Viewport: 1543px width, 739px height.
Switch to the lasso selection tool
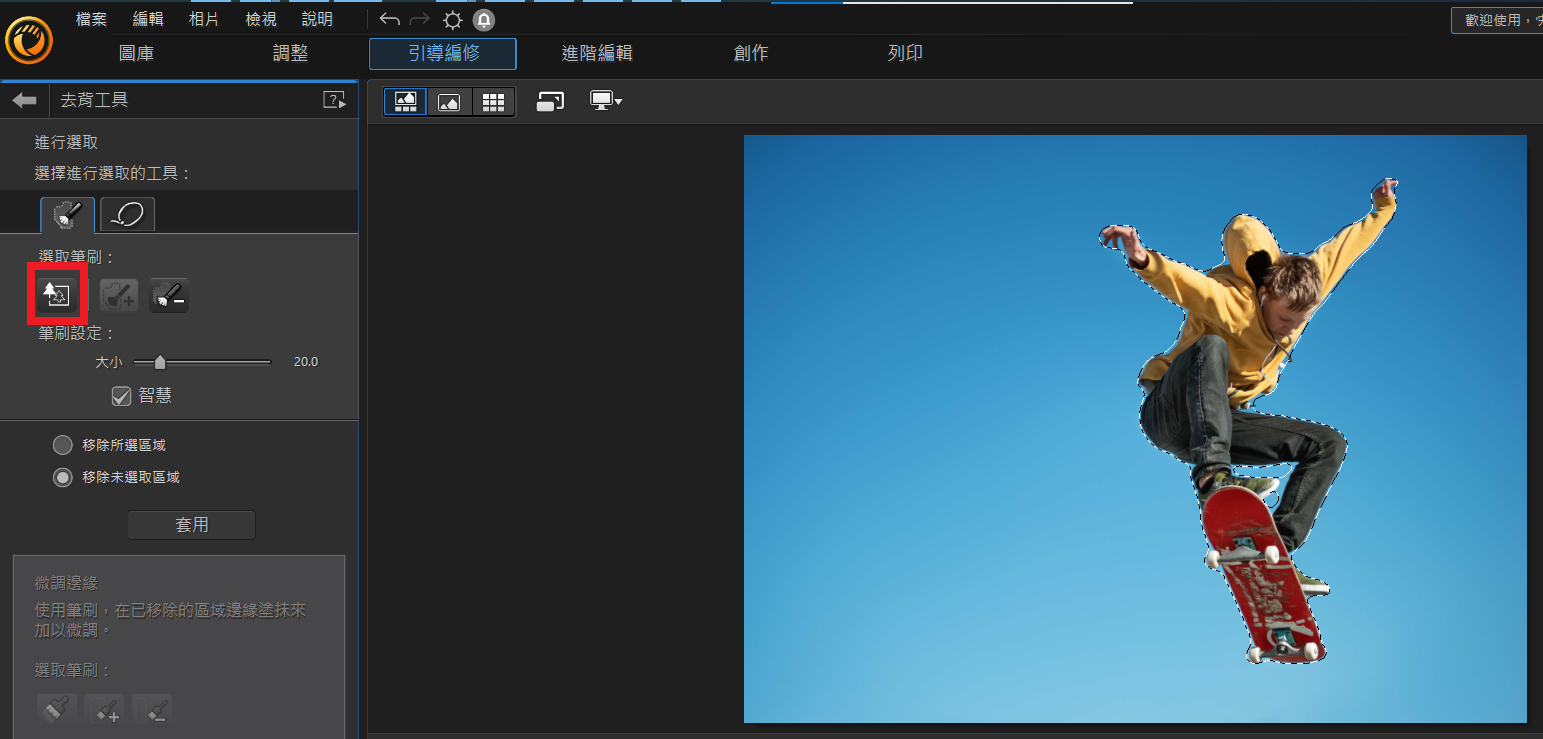[x=128, y=215]
